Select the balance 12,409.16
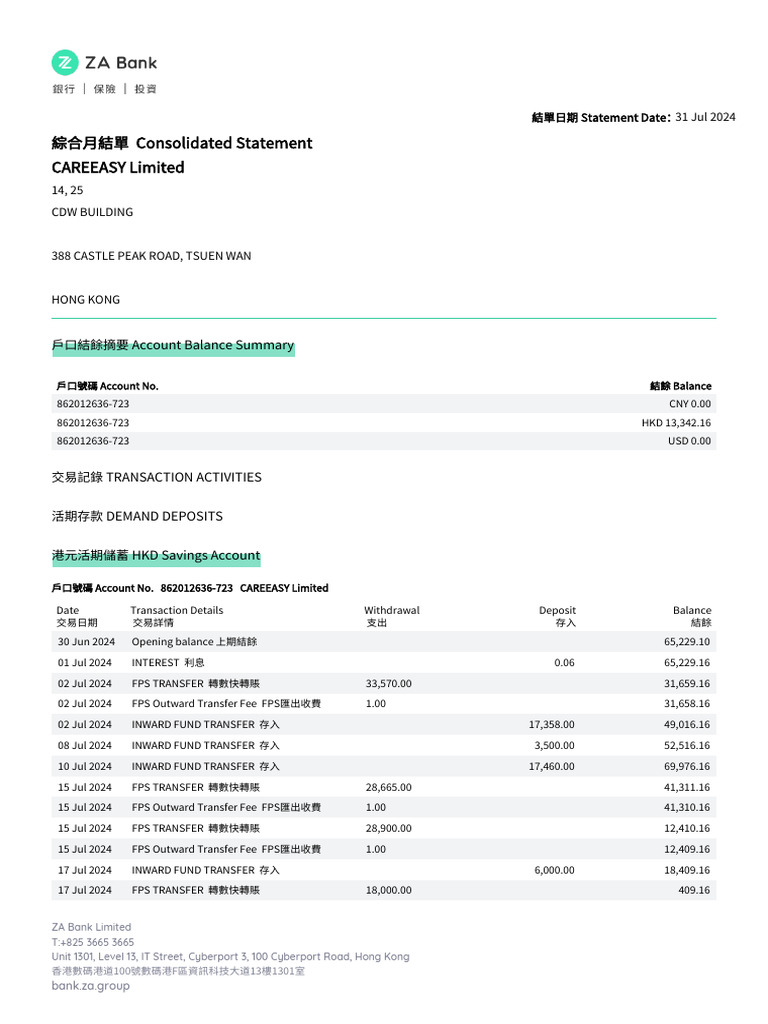This screenshot has width=768, height=1024. pos(687,850)
